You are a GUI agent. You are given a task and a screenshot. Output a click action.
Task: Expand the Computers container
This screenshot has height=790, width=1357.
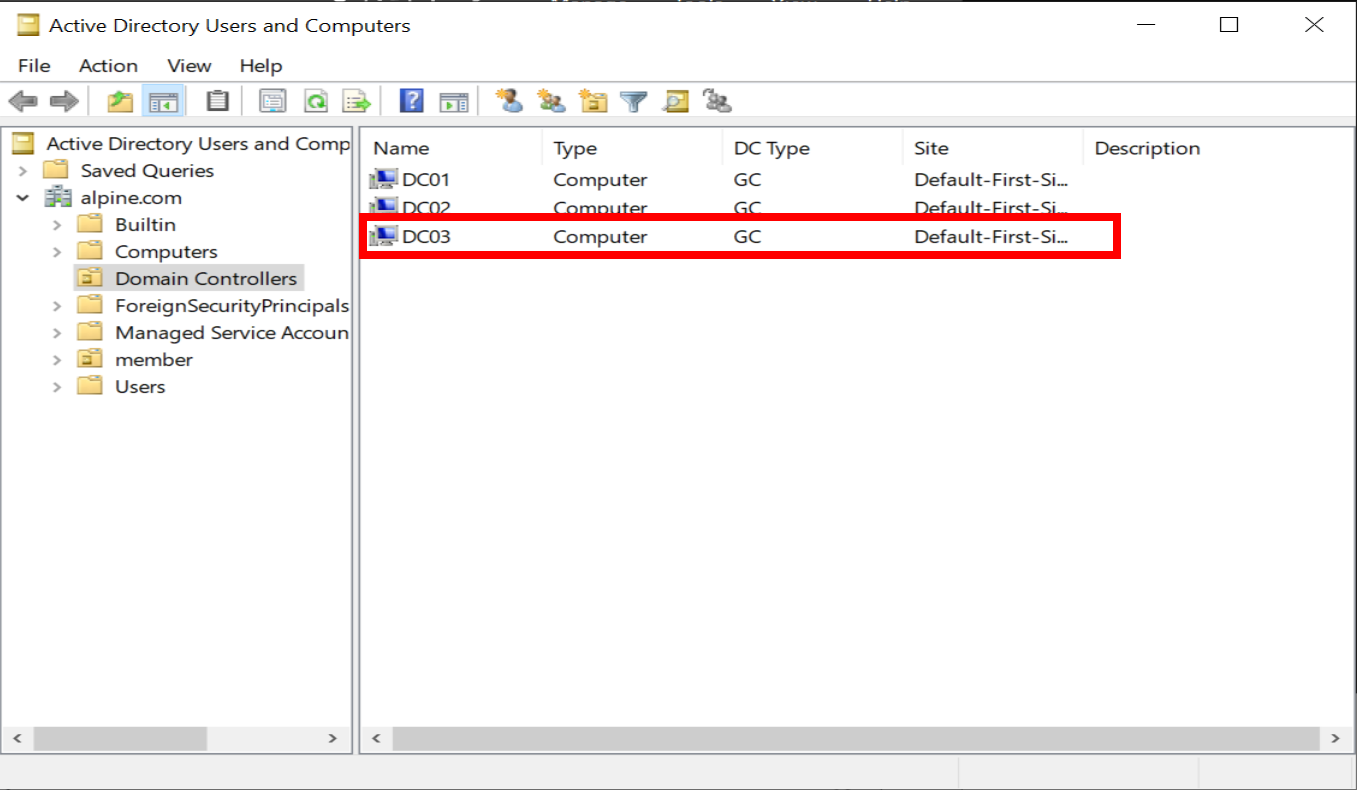[x=57, y=252]
